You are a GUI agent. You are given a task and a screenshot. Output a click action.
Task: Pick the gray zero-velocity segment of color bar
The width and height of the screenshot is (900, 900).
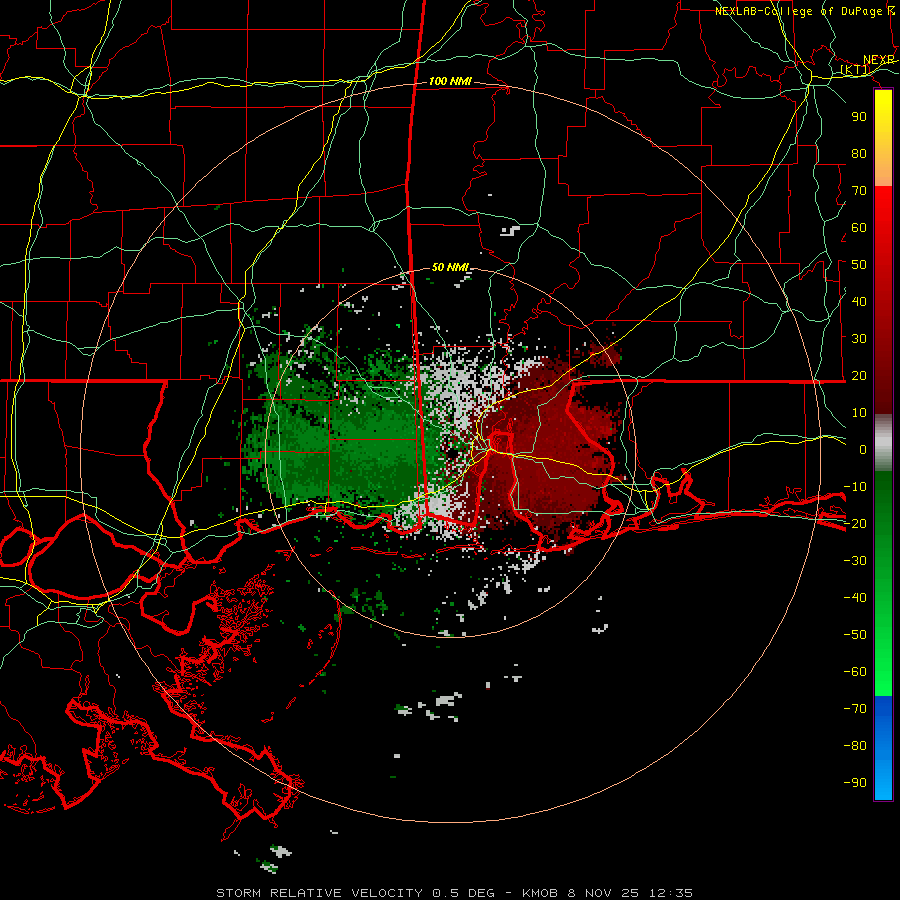tap(883, 443)
